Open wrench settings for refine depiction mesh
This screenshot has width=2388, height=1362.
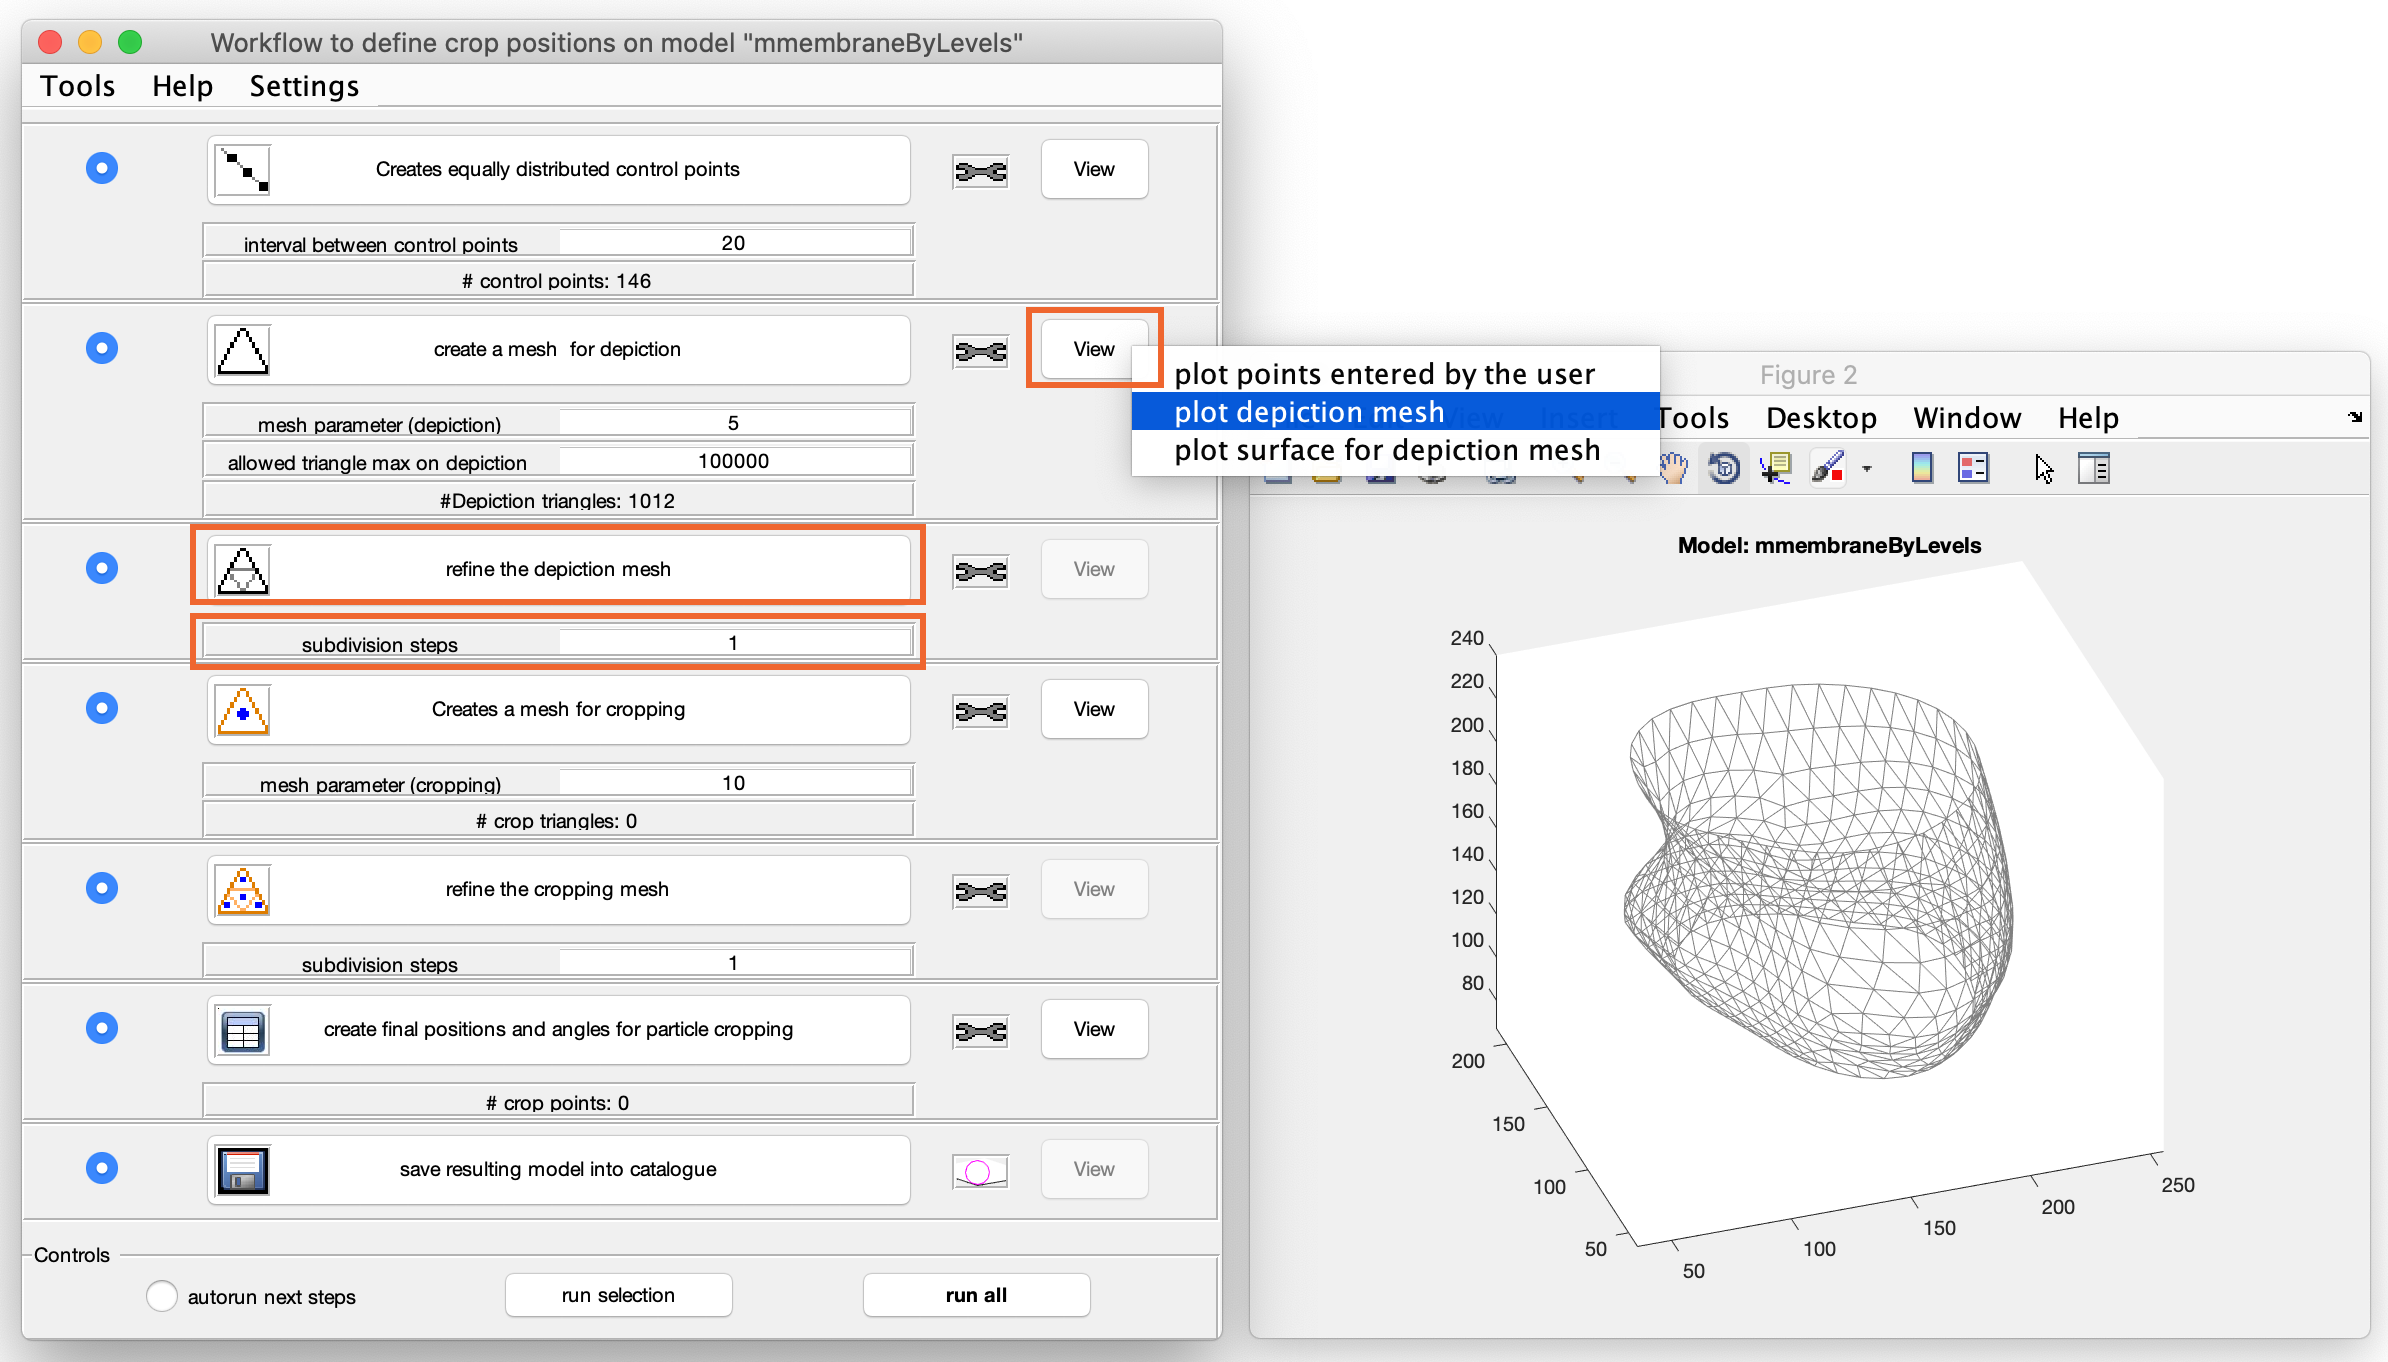pos(980,572)
